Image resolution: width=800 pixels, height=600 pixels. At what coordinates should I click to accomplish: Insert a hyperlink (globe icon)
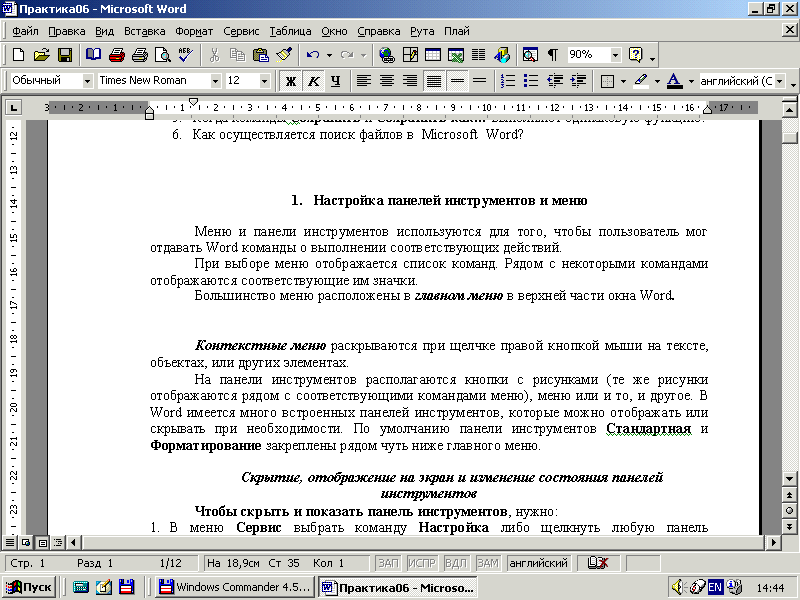pos(386,55)
